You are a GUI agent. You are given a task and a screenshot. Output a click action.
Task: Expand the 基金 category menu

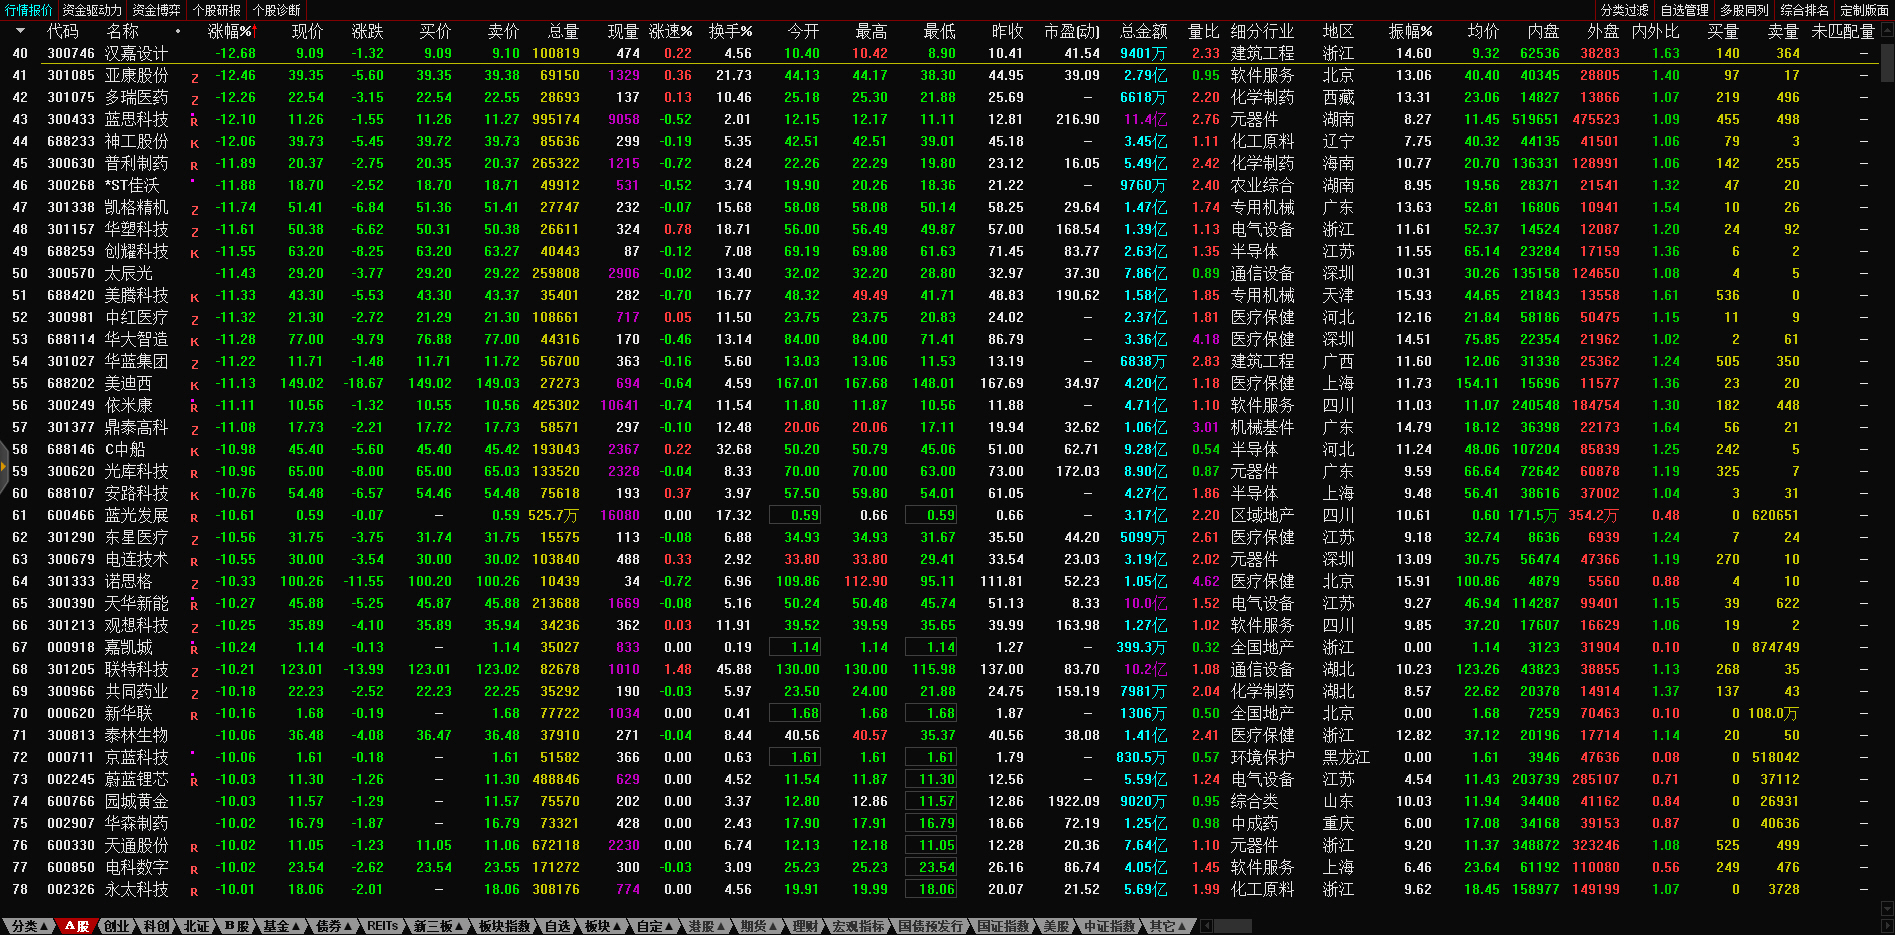coord(281,926)
